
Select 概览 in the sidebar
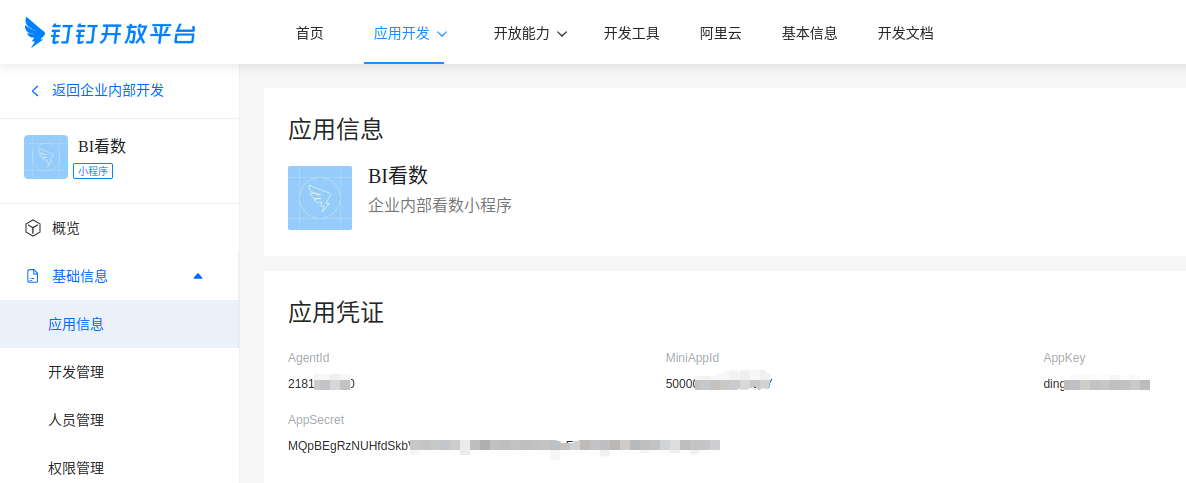tap(66, 228)
